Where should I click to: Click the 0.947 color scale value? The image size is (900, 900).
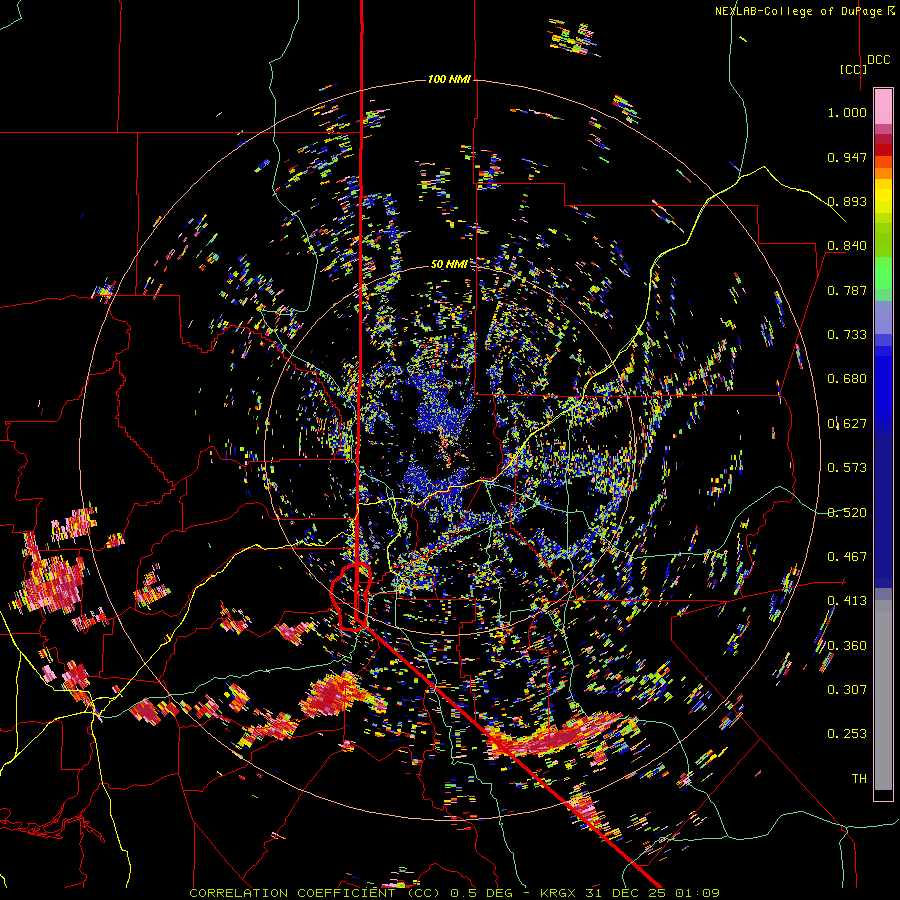[847, 157]
